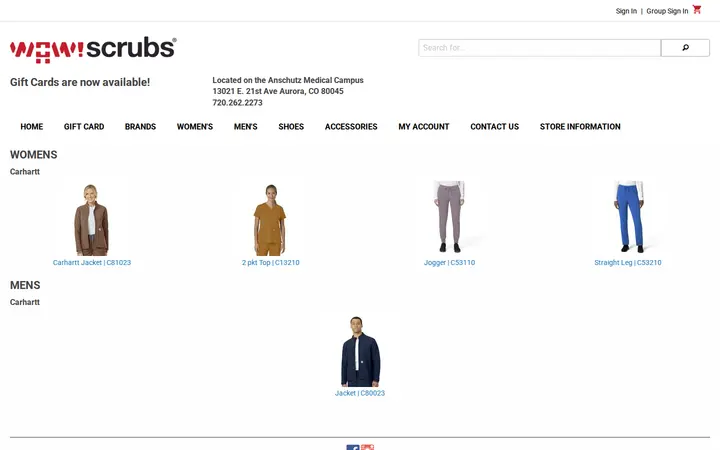
Task: Open Straight Leg | C53210 link
Action: tap(628, 263)
